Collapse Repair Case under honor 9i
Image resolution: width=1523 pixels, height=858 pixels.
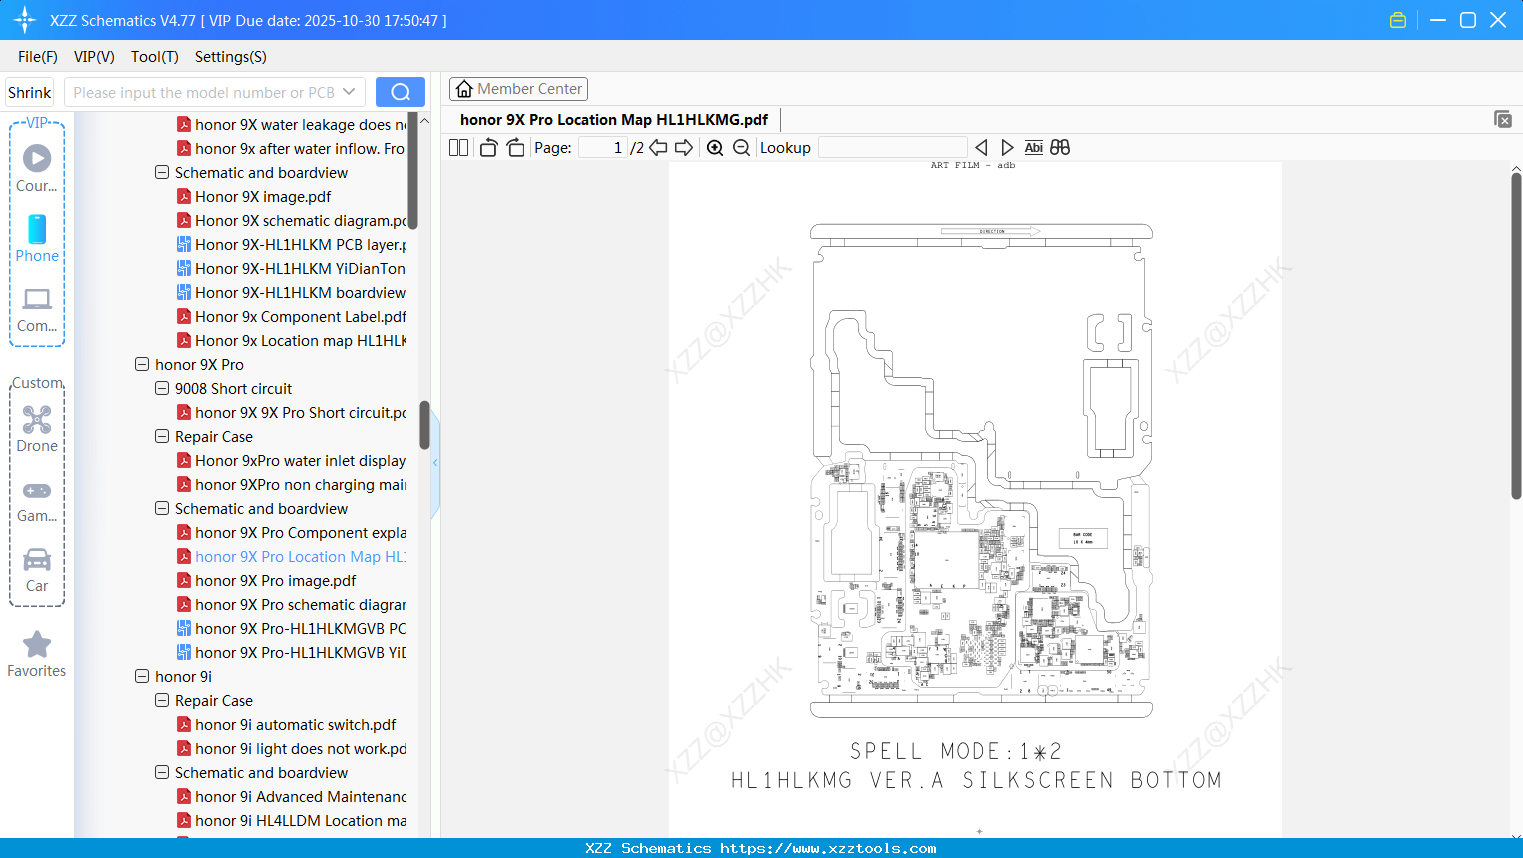point(162,701)
